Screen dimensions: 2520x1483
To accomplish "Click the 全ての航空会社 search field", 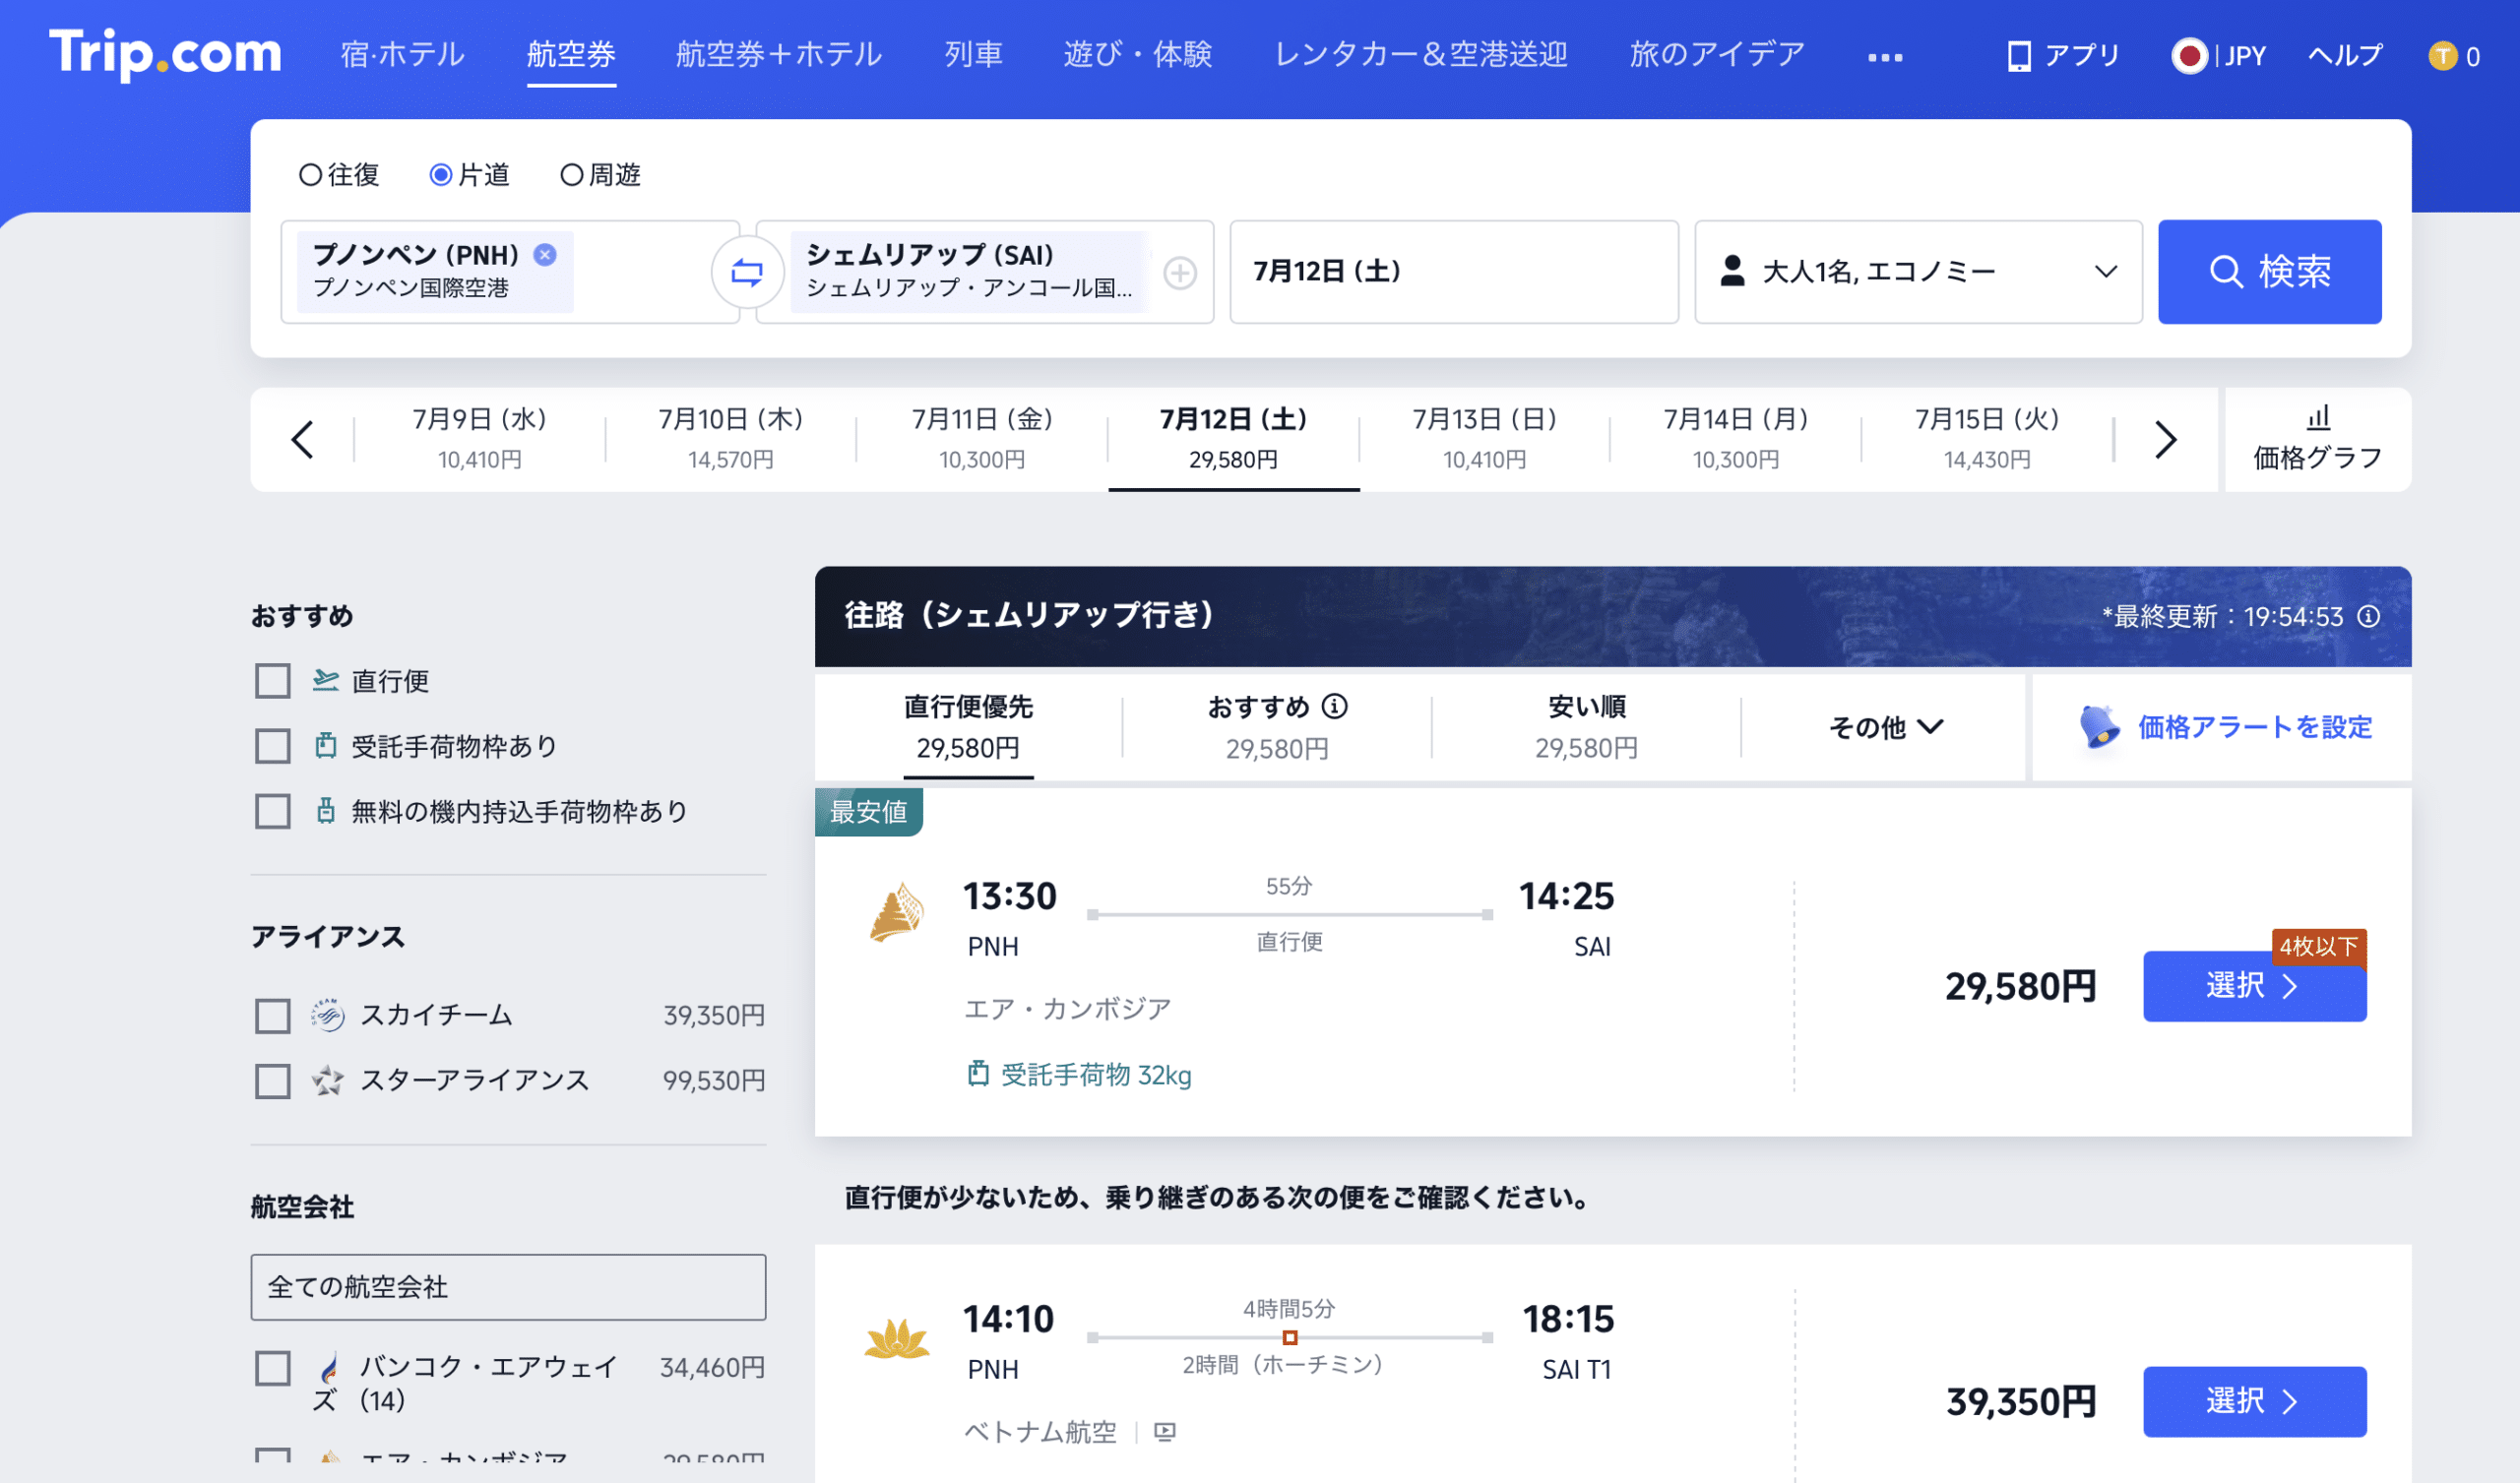I will click(508, 1287).
